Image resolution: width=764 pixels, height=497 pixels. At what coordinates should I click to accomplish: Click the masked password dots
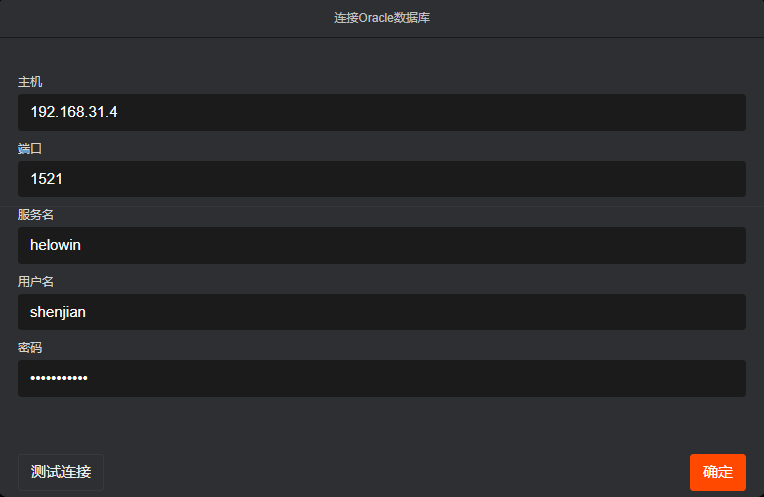[59, 378]
